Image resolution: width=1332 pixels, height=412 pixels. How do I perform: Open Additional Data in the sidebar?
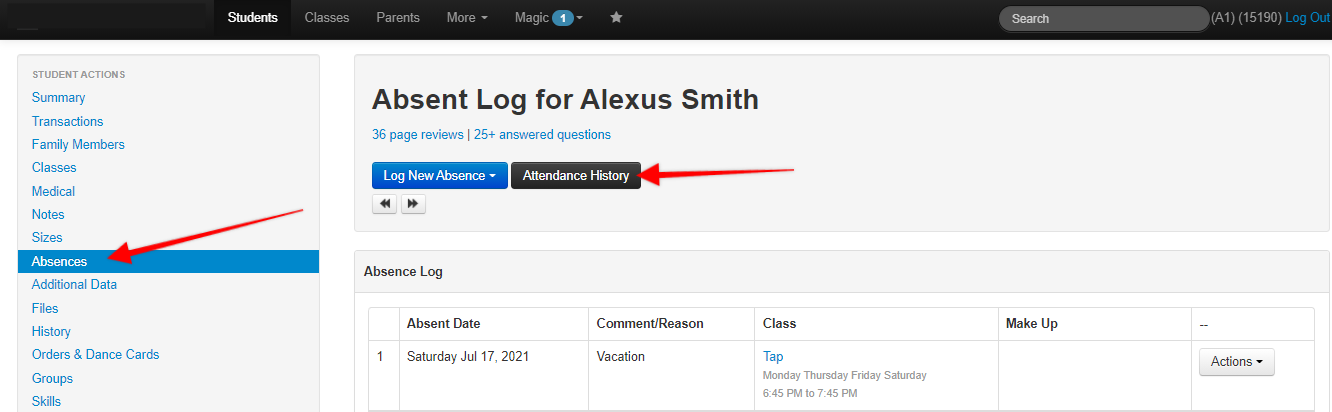point(74,284)
